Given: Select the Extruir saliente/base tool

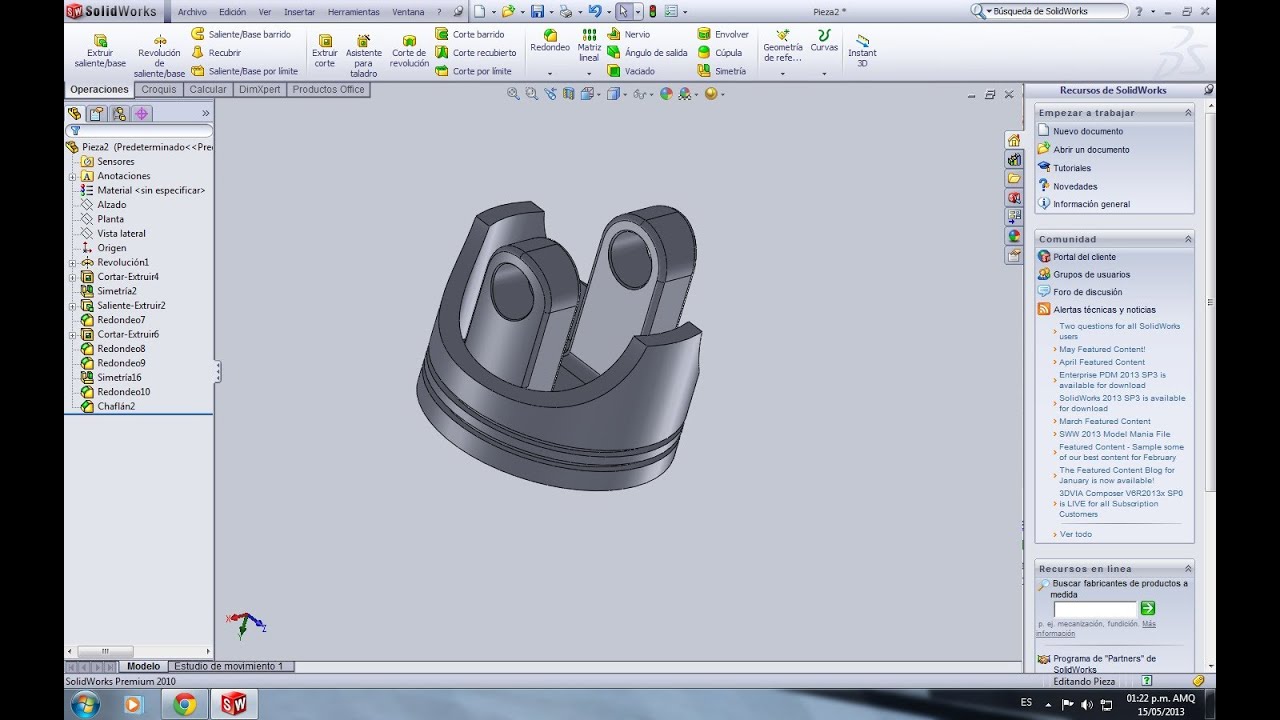Looking at the screenshot, I should (100, 50).
